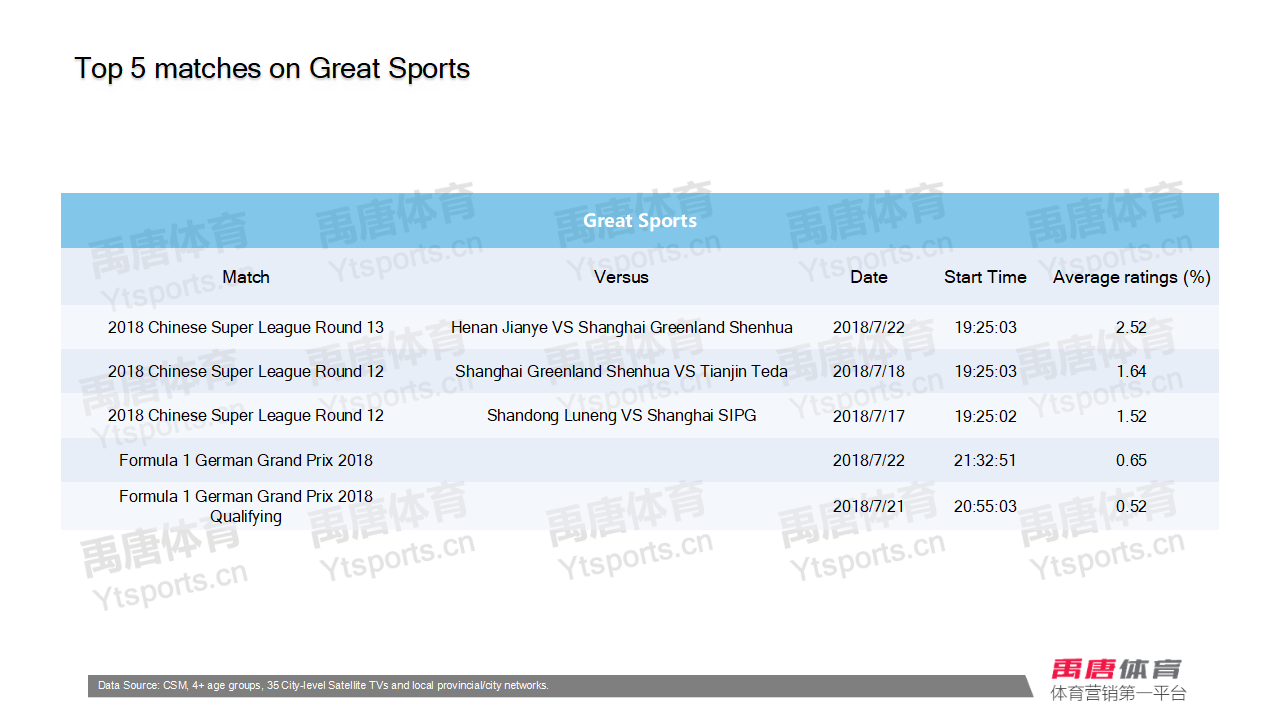Image resolution: width=1280 pixels, height=720 pixels.
Task: Select the slide title 'Top 5 matches on Great Sports'
Action: coord(272,69)
